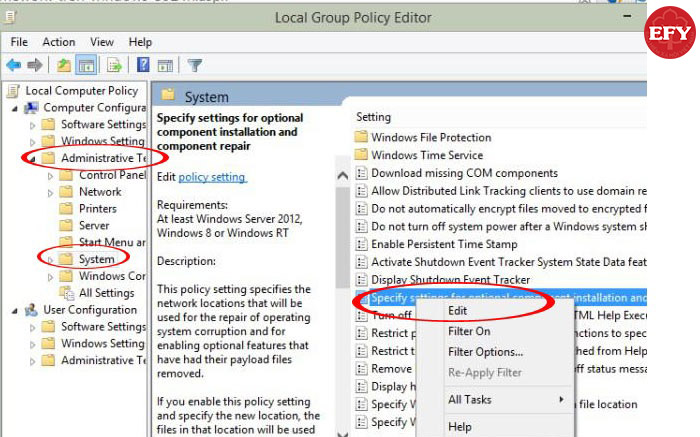
Task: Open the Action menu
Action: coord(58,42)
